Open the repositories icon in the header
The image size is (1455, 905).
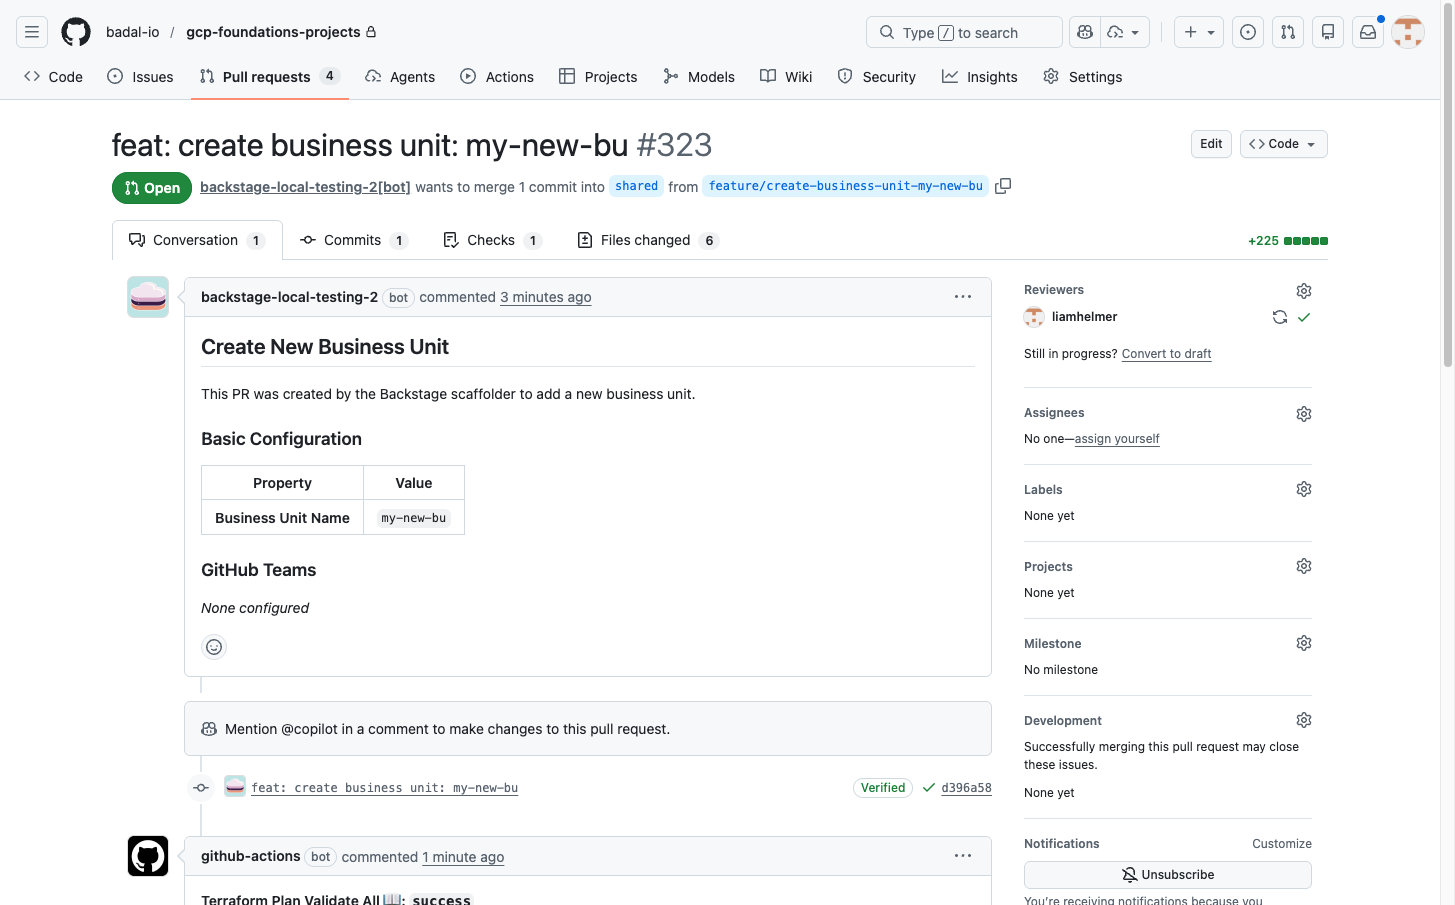pos(1328,32)
